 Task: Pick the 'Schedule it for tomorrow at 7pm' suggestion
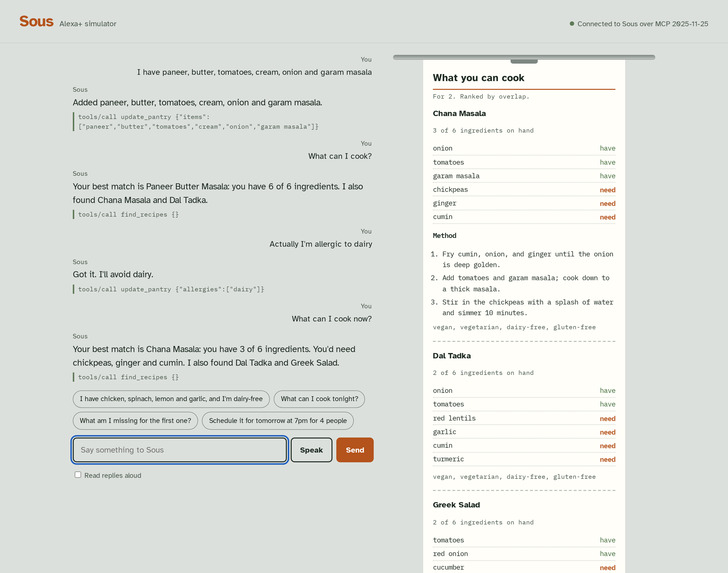(x=278, y=421)
